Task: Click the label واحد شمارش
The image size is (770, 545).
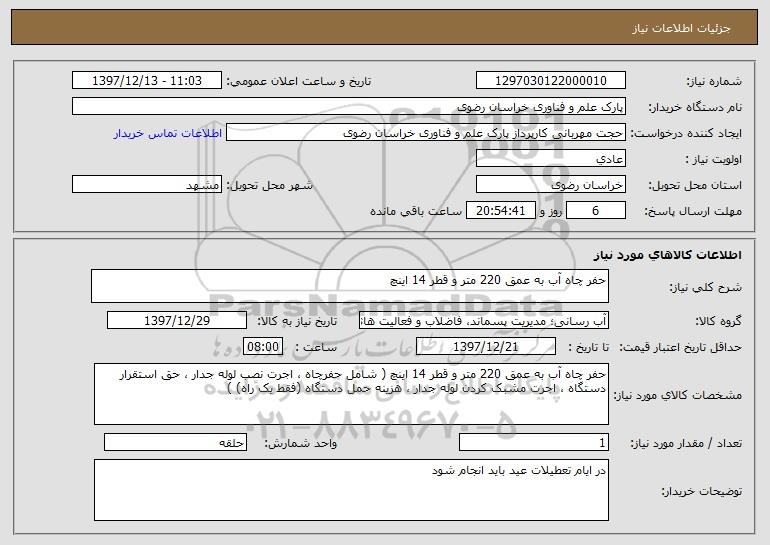Action: tap(301, 443)
